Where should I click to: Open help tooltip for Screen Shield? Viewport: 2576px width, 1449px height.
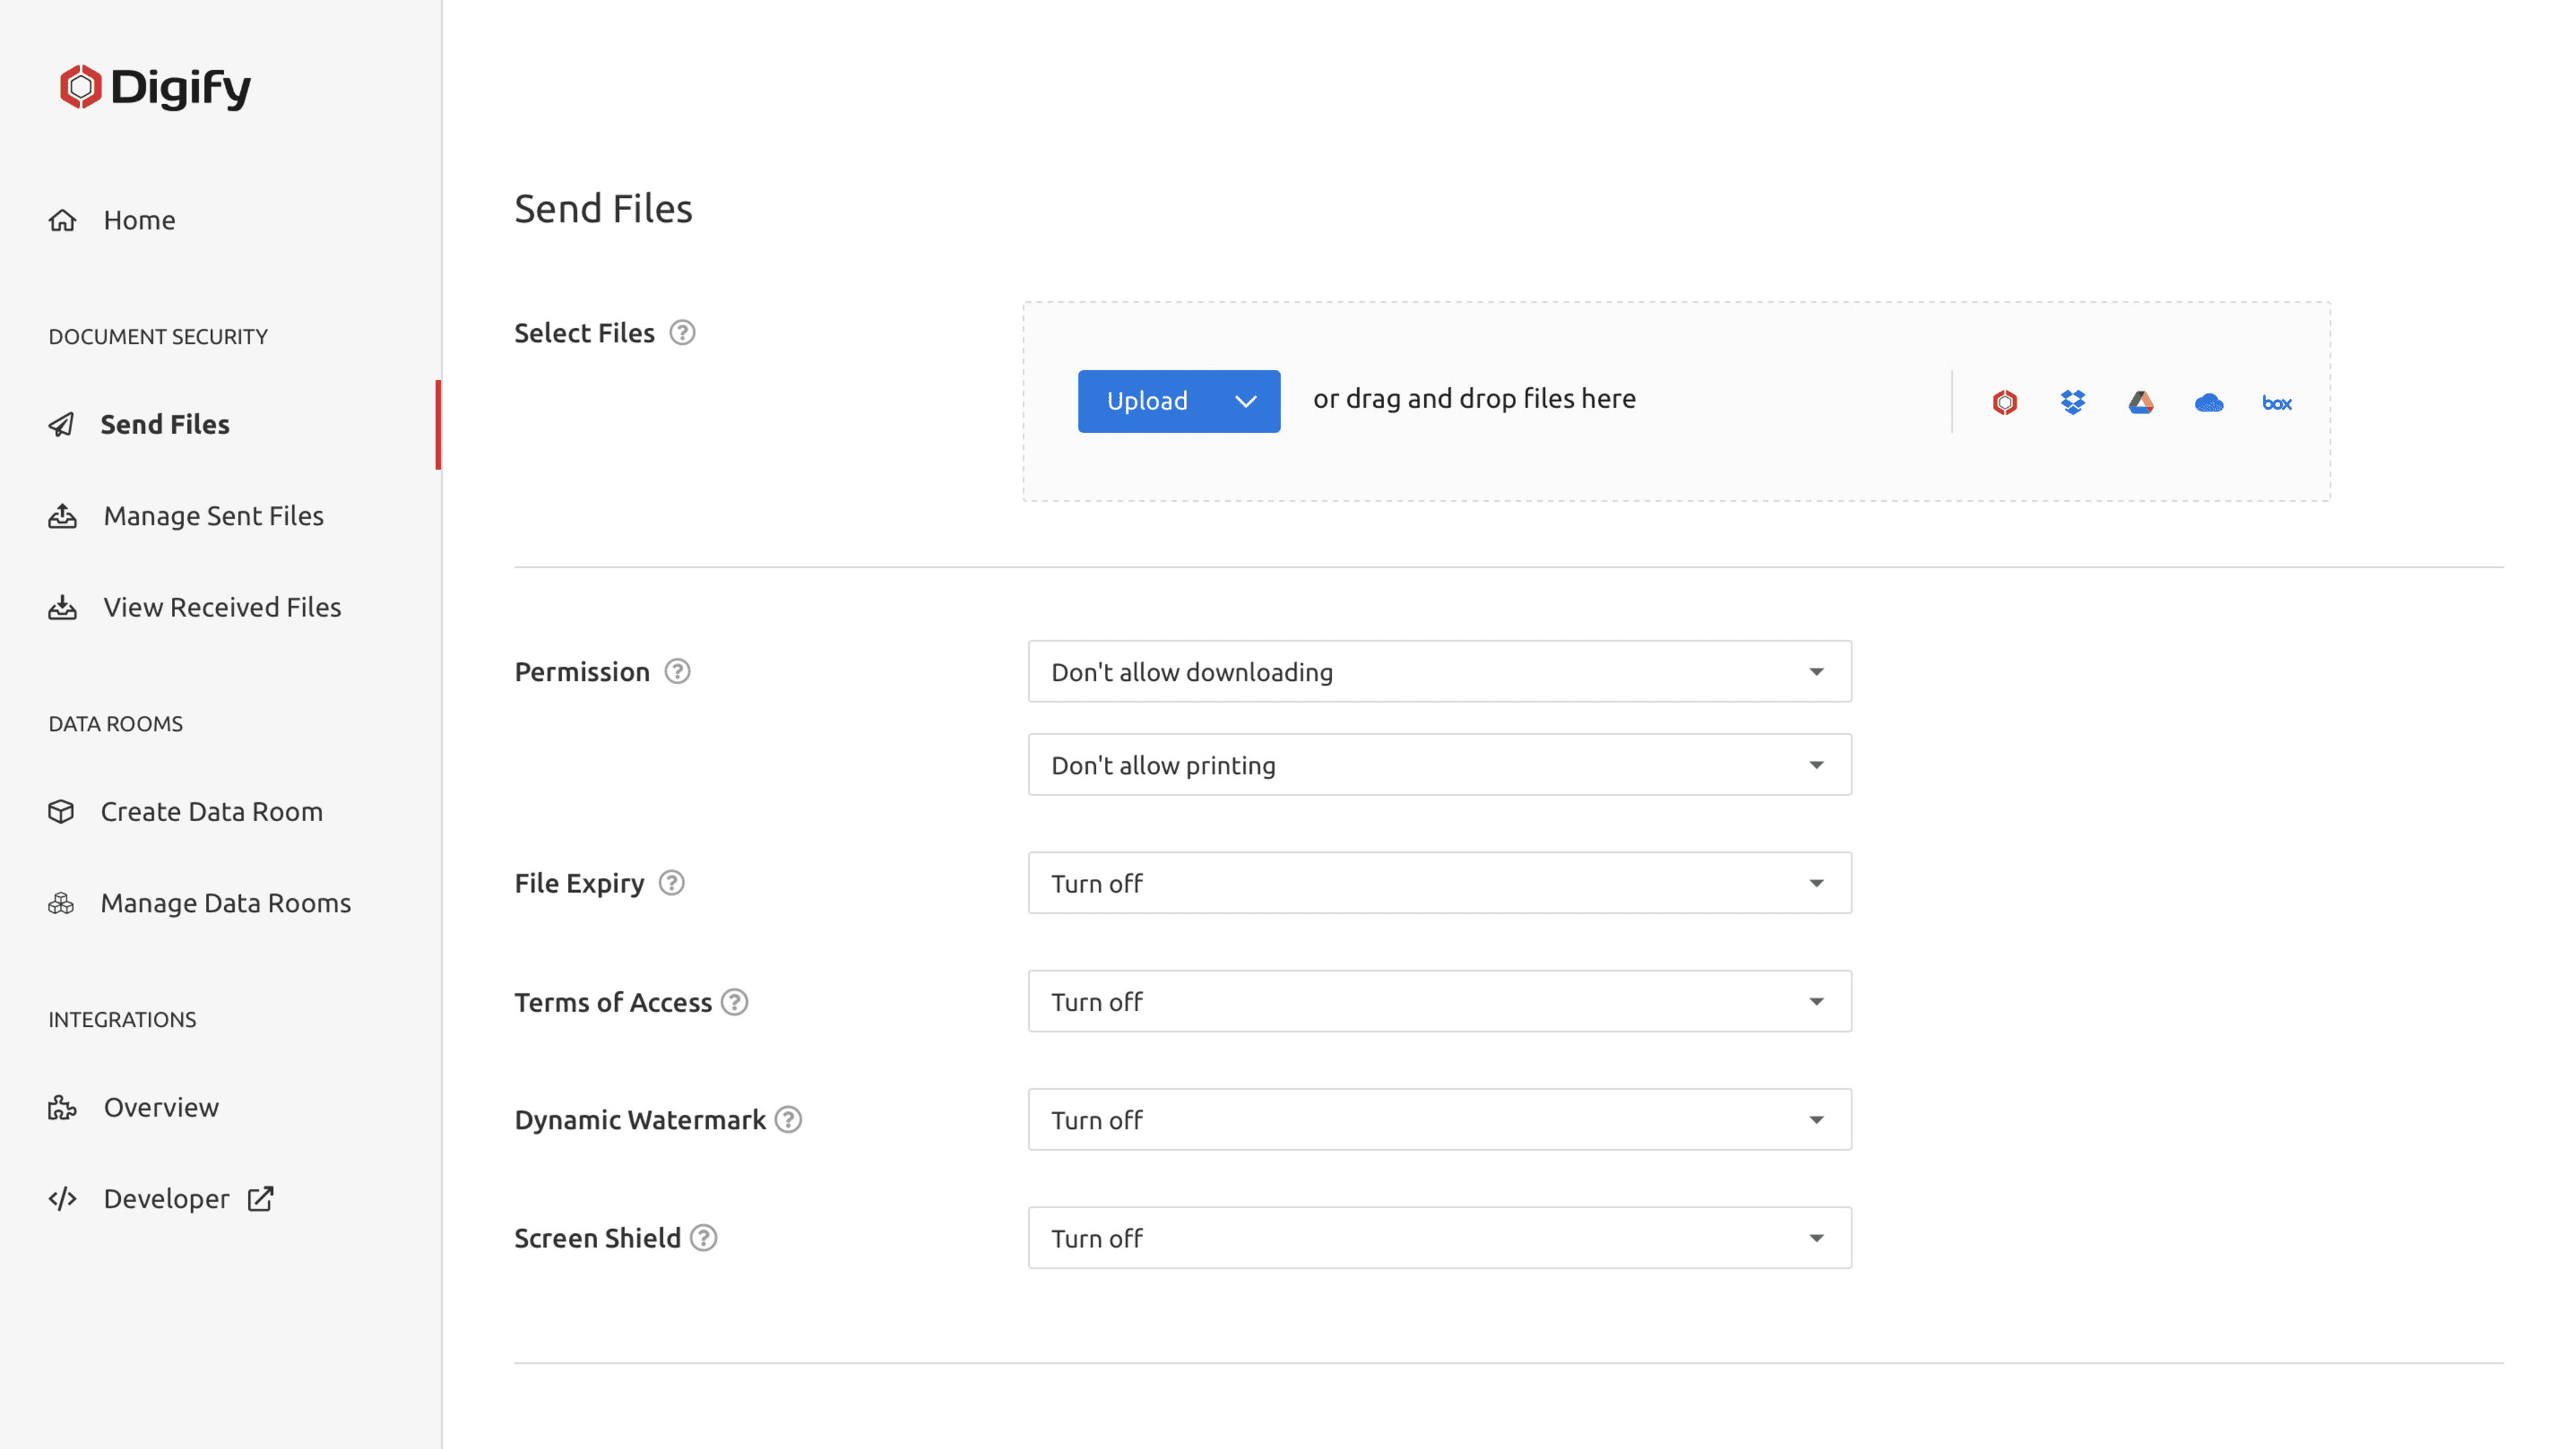point(703,1238)
